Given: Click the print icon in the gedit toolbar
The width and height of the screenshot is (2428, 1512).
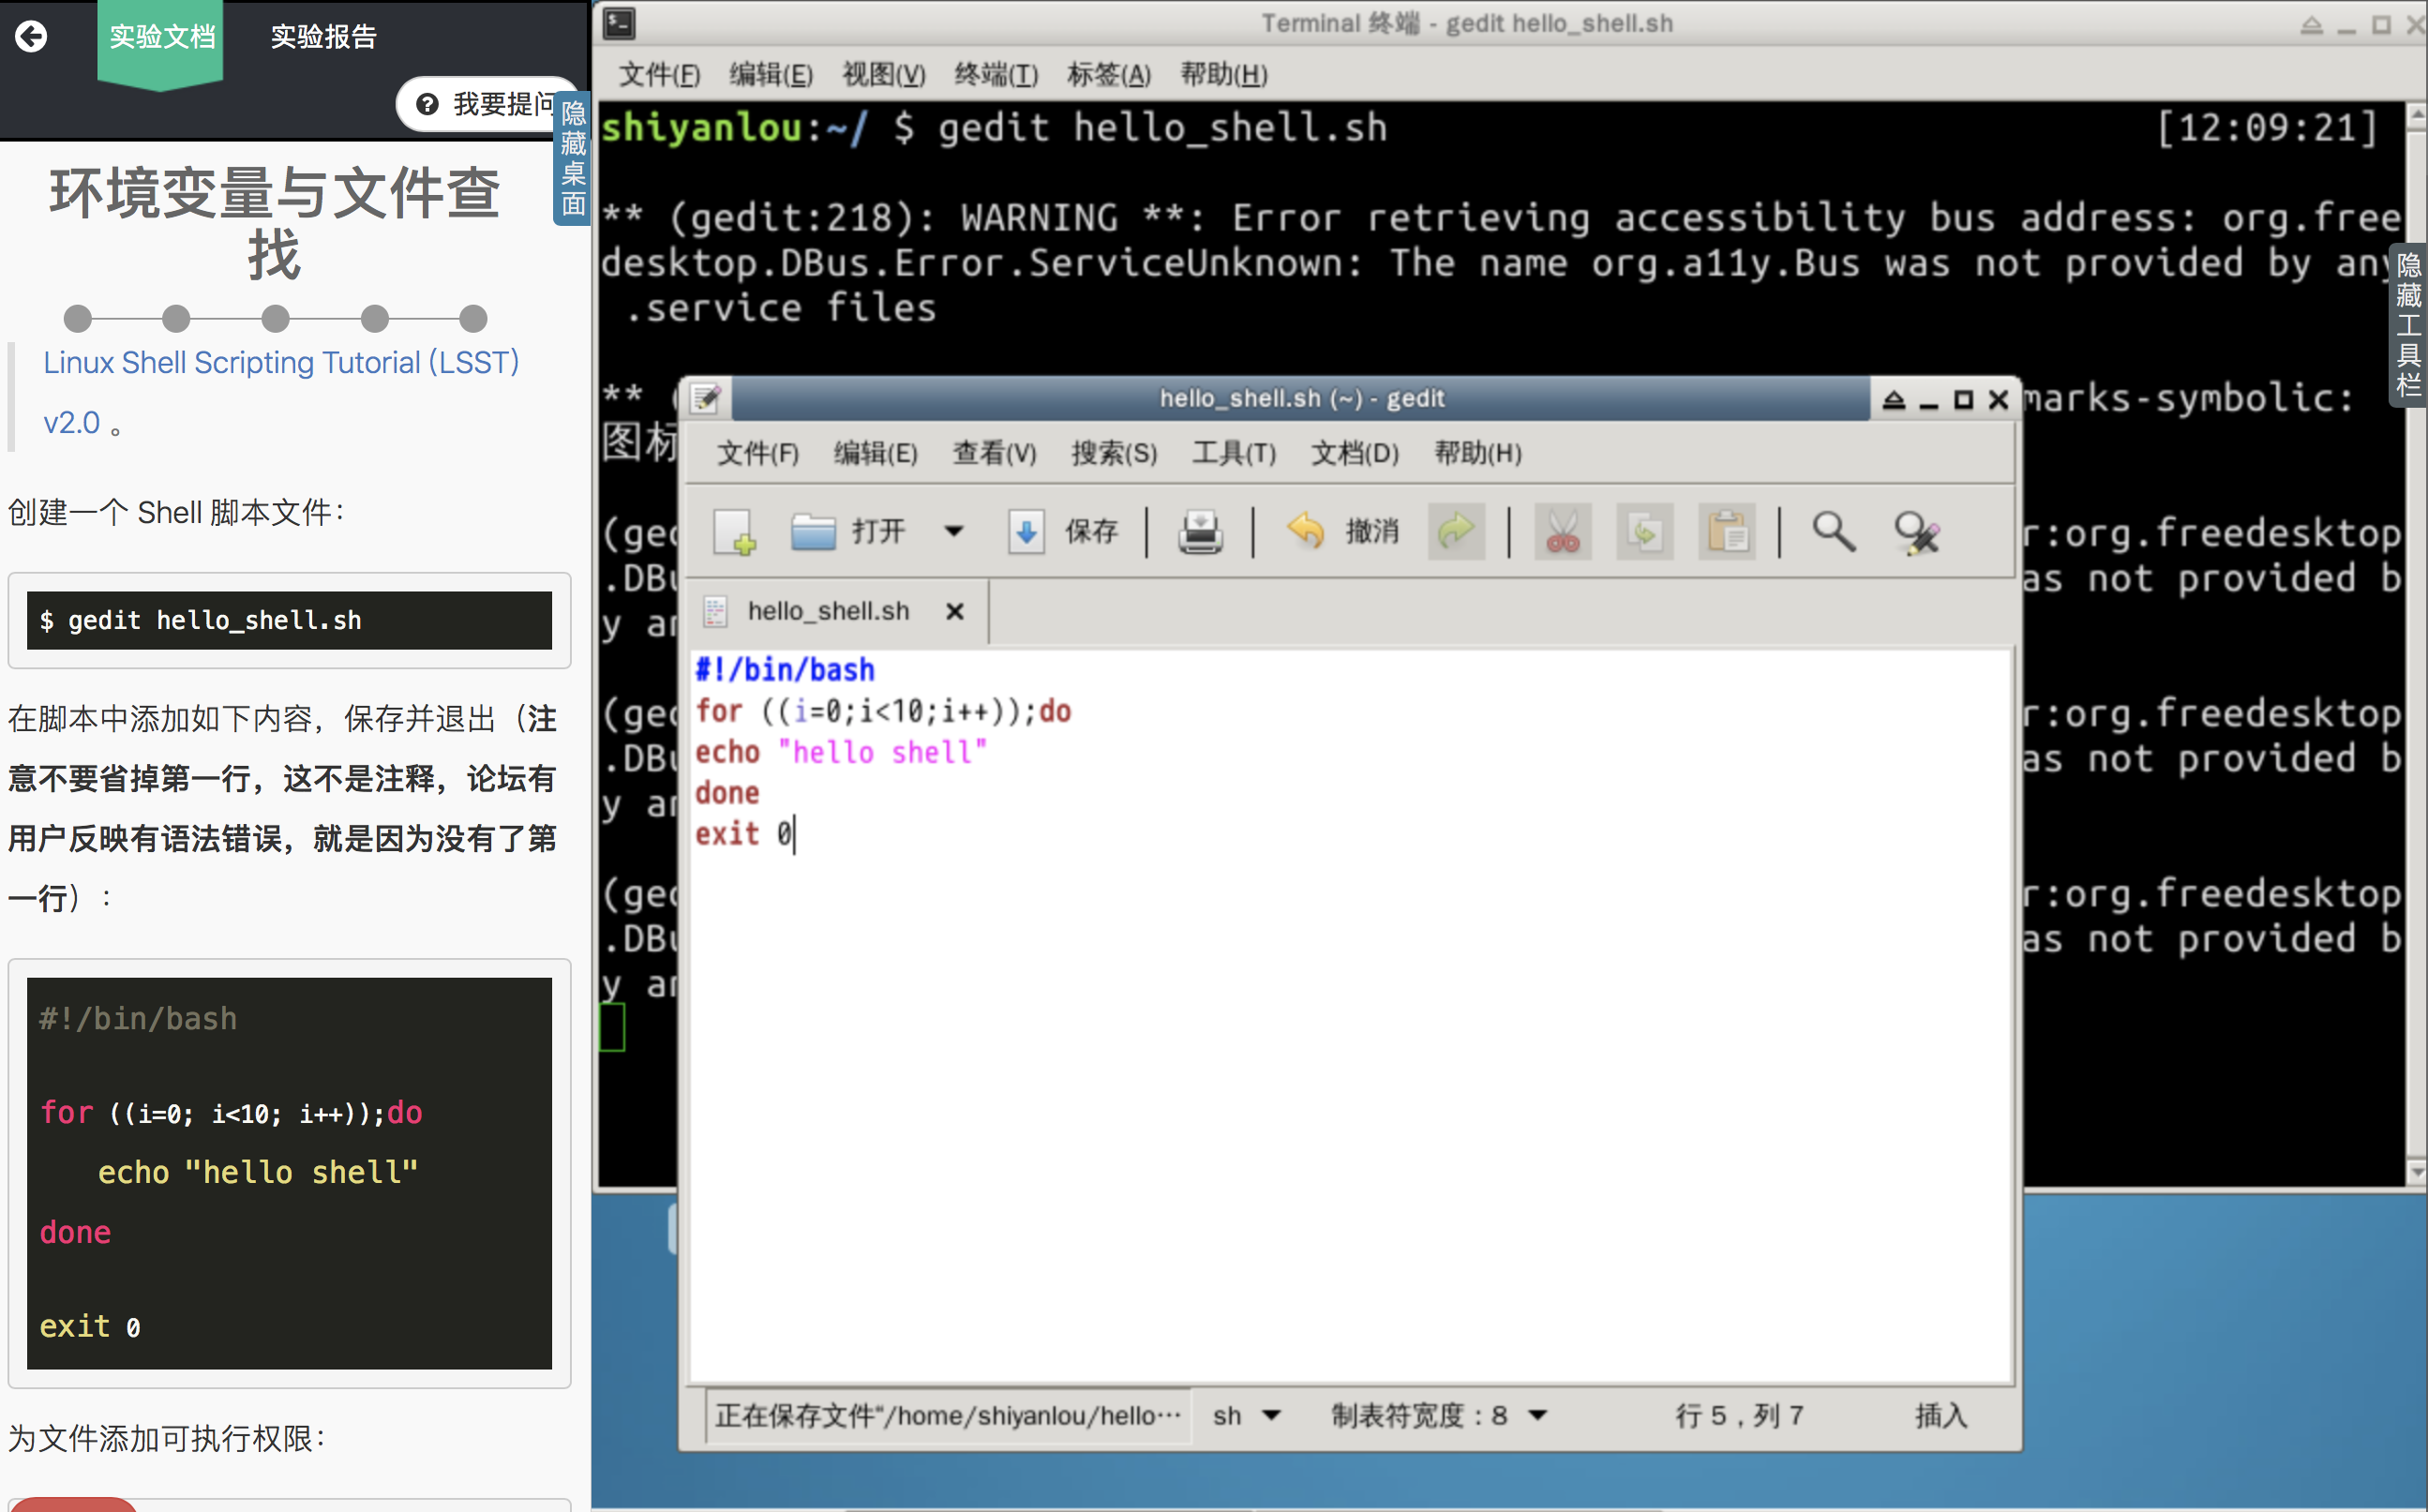Looking at the screenshot, I should 1199,531.
